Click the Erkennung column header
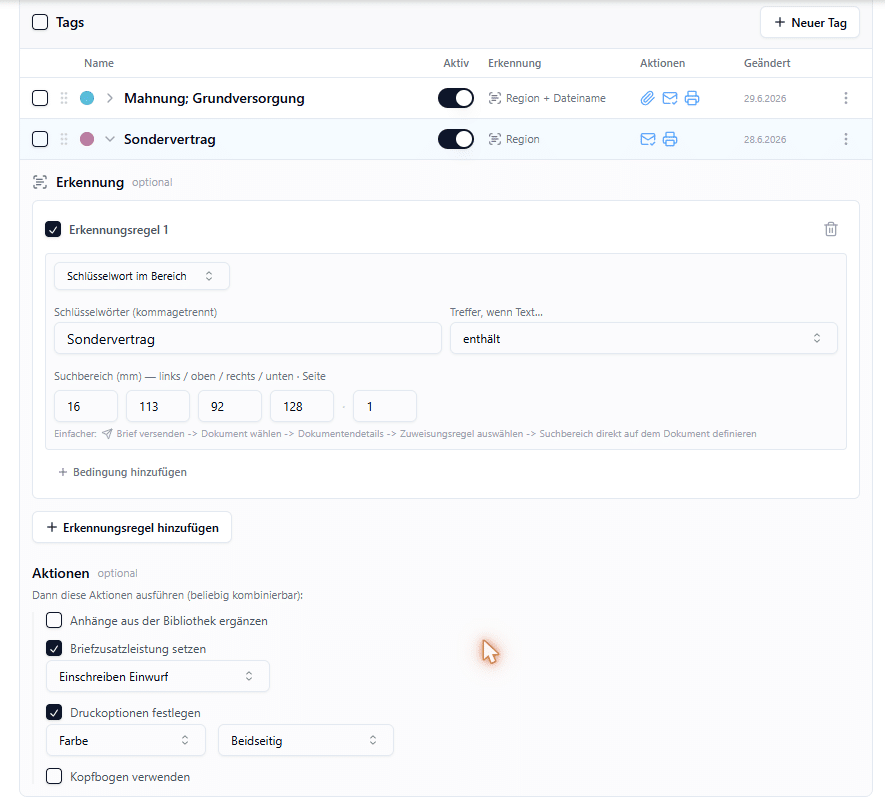 [x=515, y=63]
